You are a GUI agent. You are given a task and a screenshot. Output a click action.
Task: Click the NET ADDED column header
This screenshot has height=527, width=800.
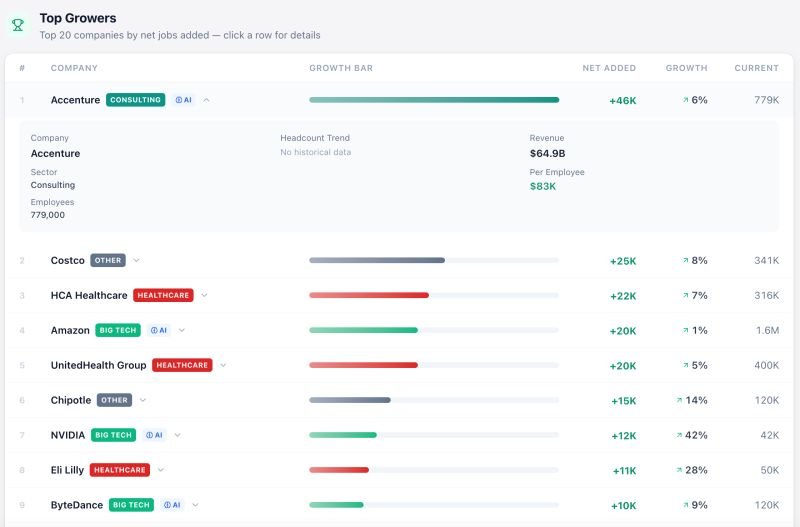click(x=609, y=68)
